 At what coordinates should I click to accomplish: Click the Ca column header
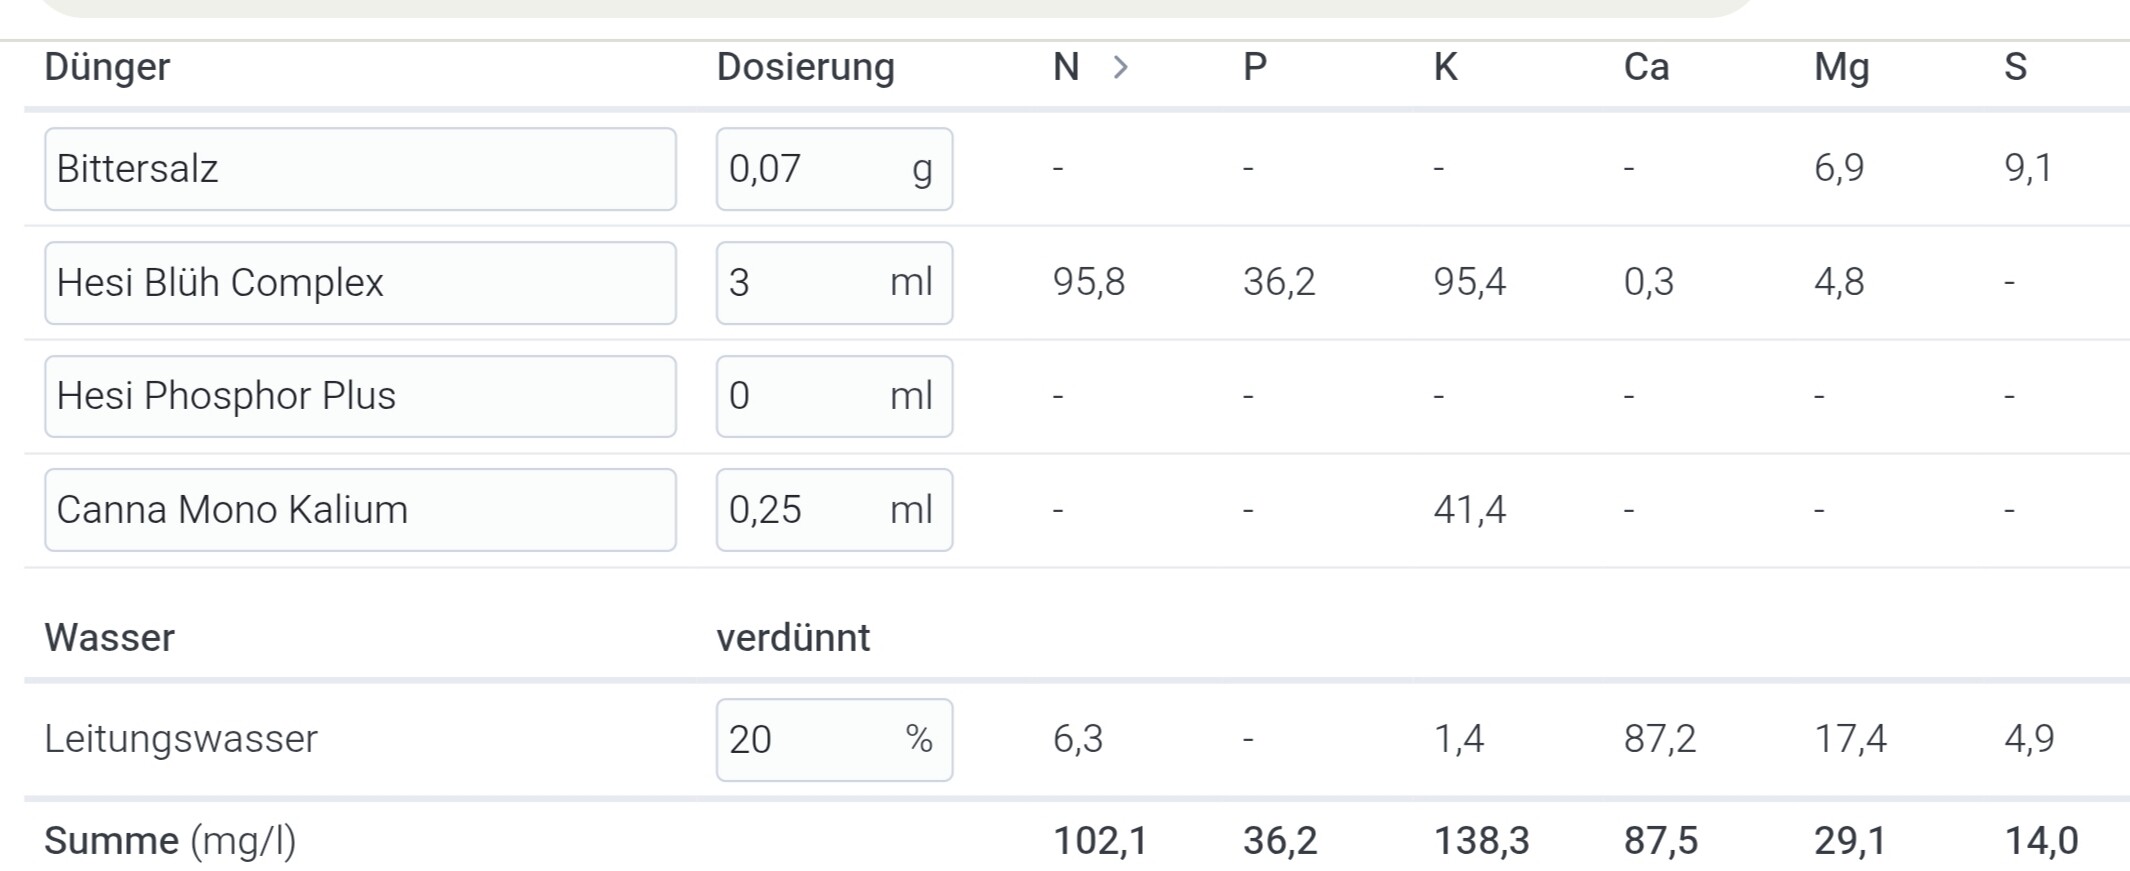[1646, 67]
